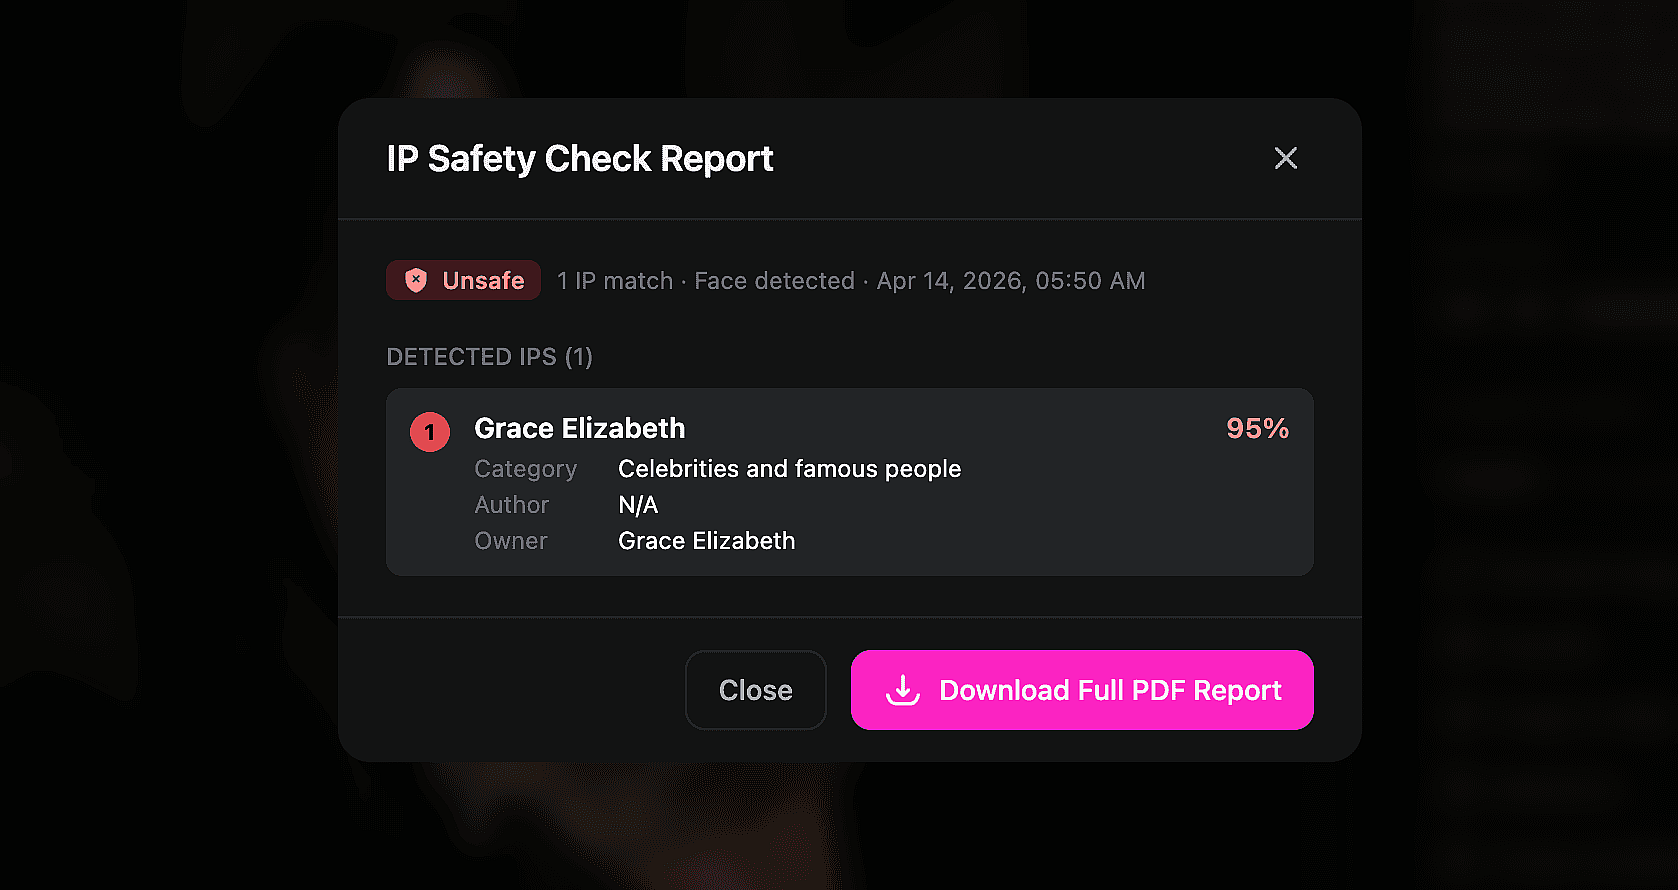The height and width of the screenshot is (890, 1678).
Task: Download Full PDF Report
Action: pos(1081,690)
